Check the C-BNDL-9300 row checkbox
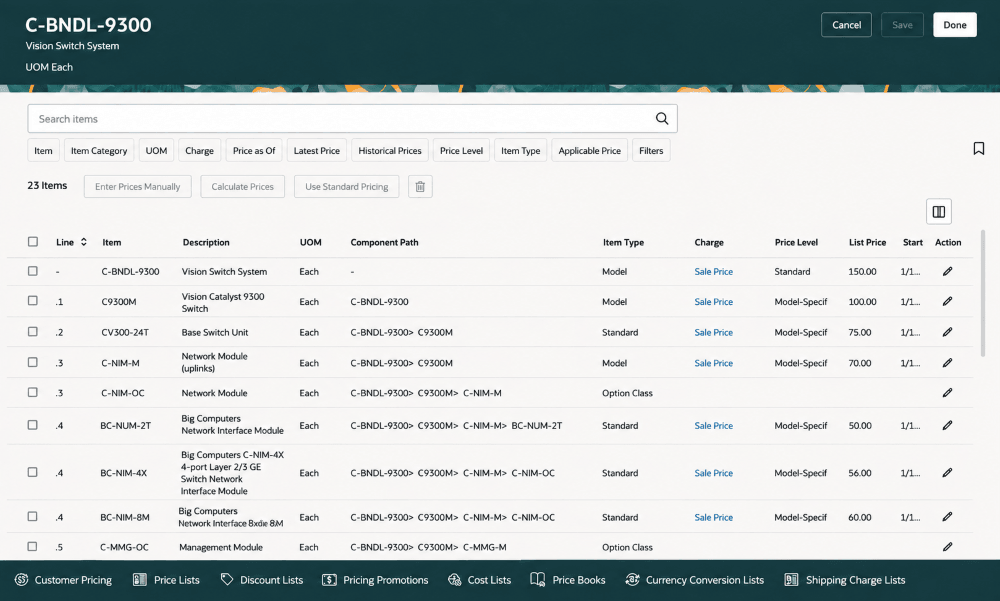The height and width of the screenshot is (601, 1000). [x=33, y=271]
